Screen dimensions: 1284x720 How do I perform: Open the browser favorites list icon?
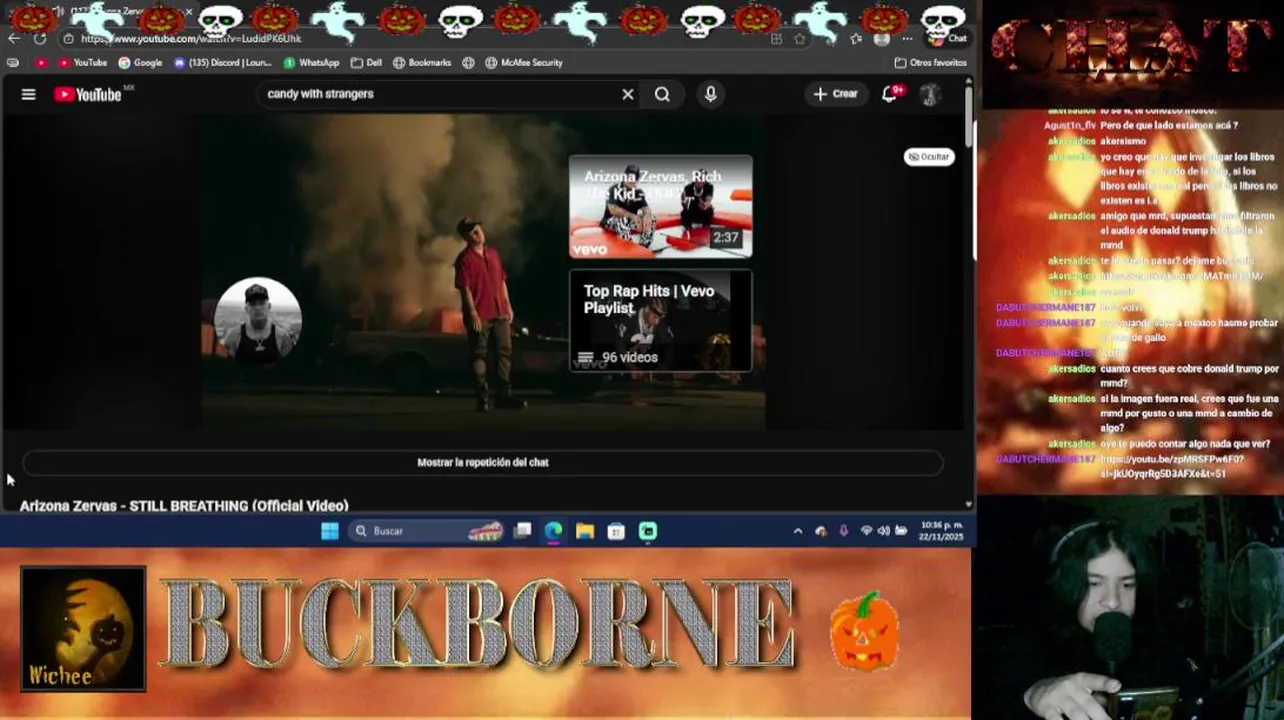856,38
